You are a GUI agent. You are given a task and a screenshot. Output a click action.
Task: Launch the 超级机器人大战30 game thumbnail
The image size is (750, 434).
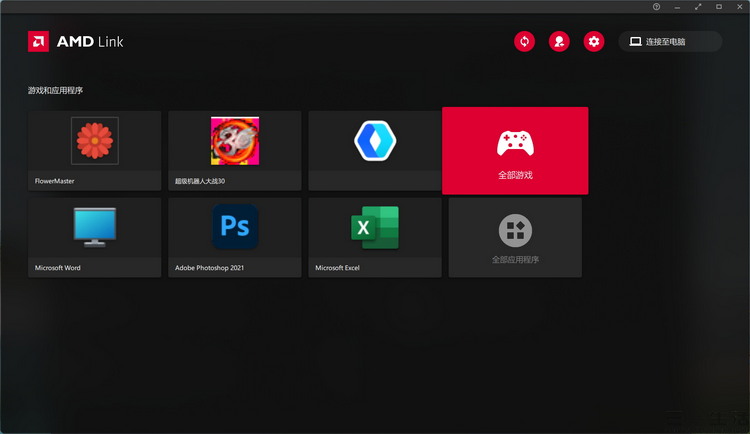[235, 141]
